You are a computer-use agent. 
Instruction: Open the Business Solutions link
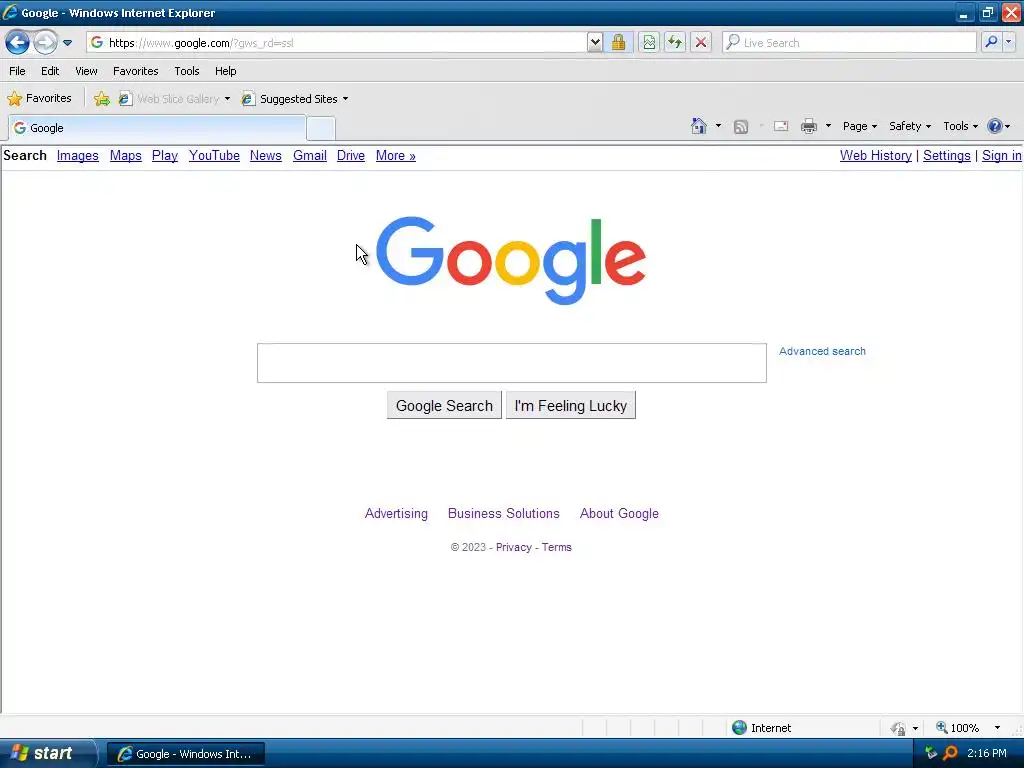tap(504, 513)
